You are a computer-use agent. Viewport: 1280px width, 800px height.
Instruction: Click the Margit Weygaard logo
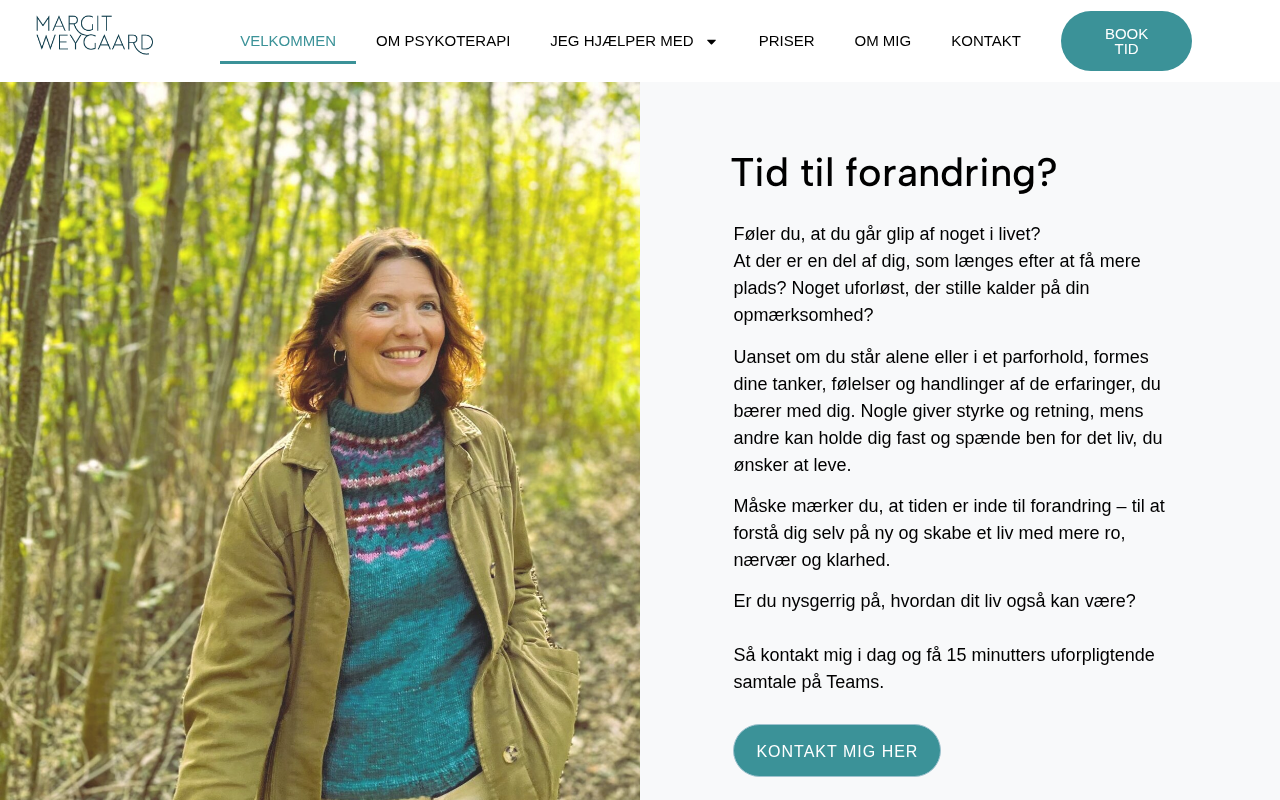tap(95, 35)
